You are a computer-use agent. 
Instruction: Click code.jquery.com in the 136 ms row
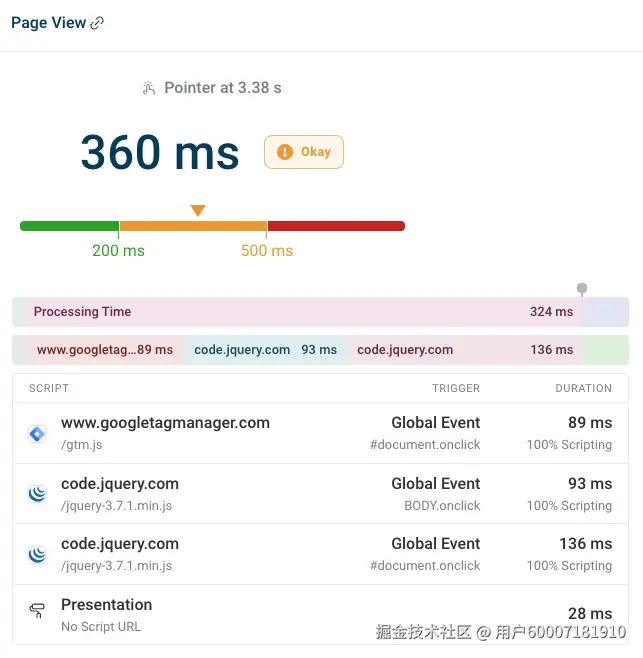120,544
